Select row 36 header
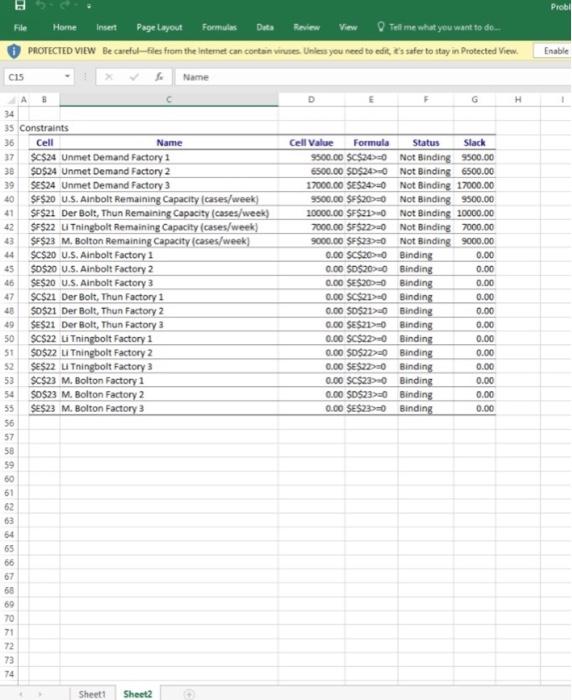Image resolution: width=572 pixels, height=700 pixels. (x=9, y=143)
